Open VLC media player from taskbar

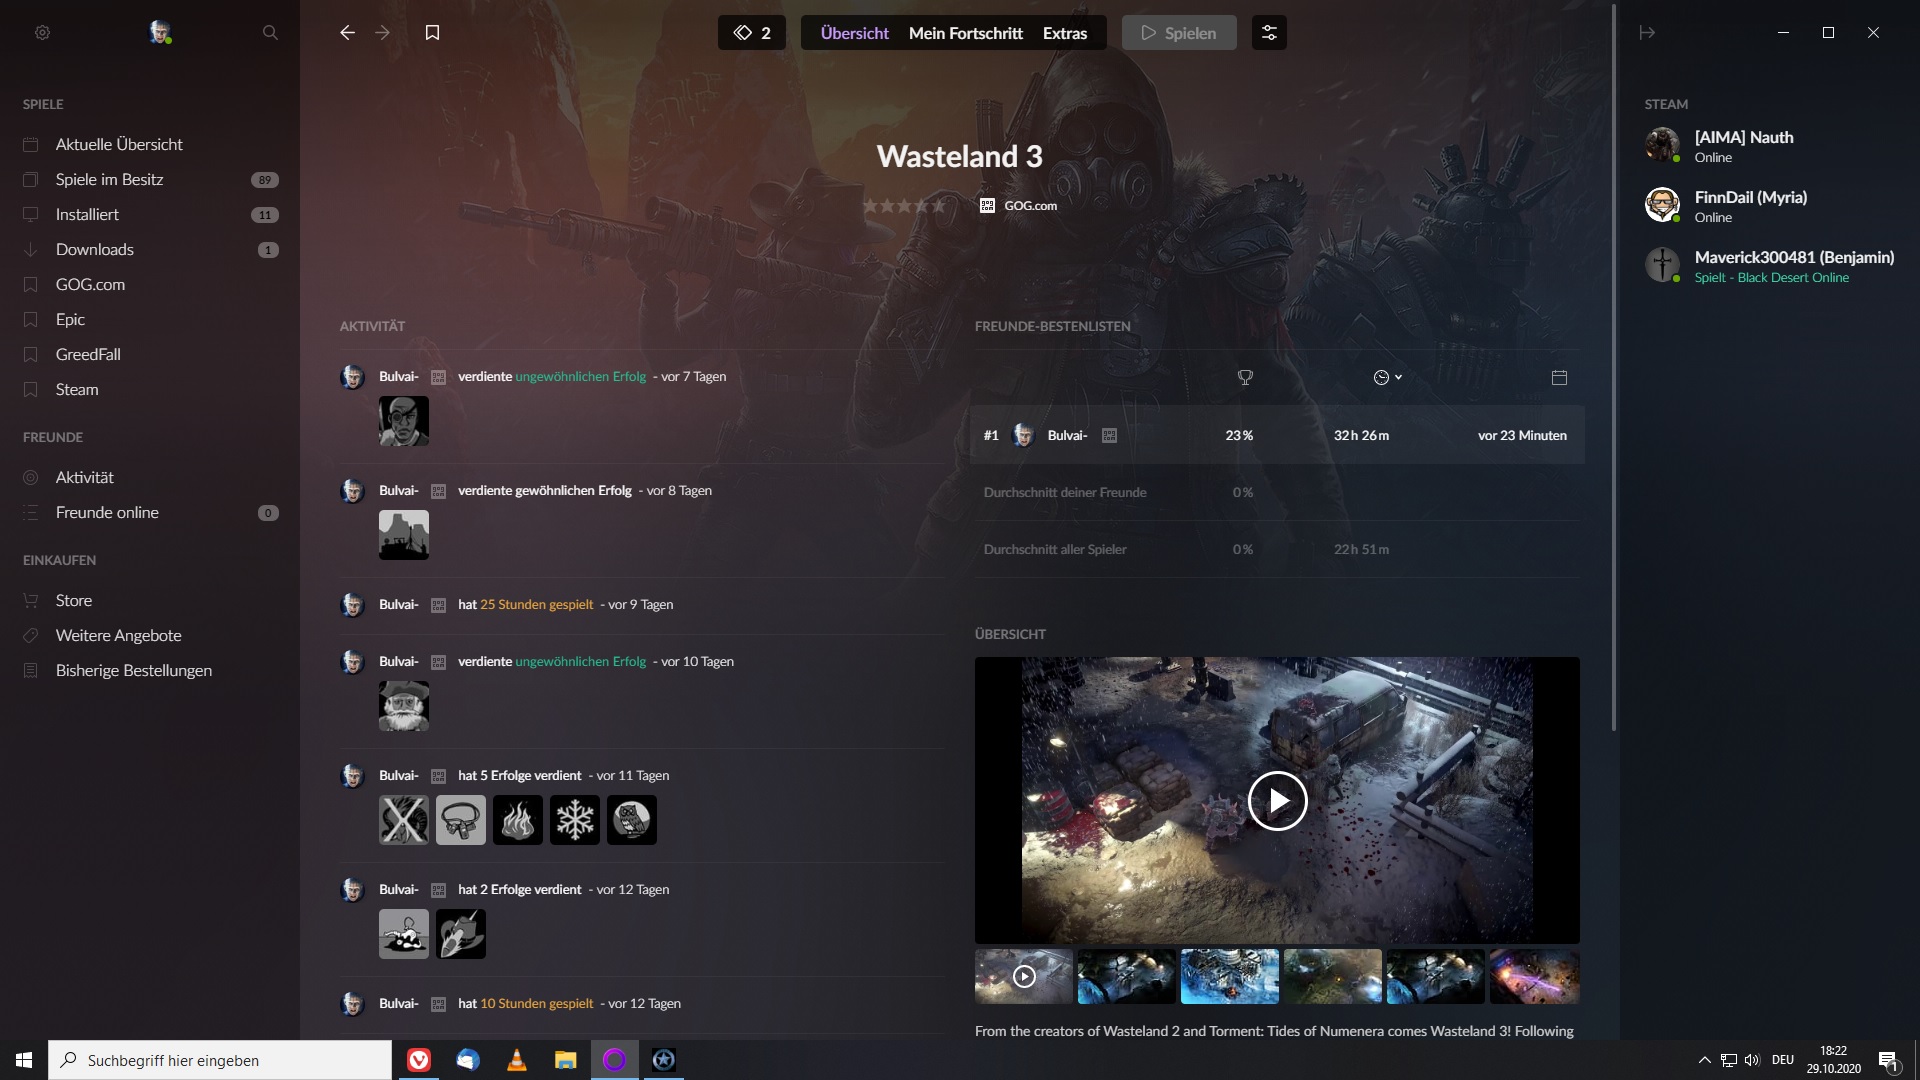(x=517, y=1060)
